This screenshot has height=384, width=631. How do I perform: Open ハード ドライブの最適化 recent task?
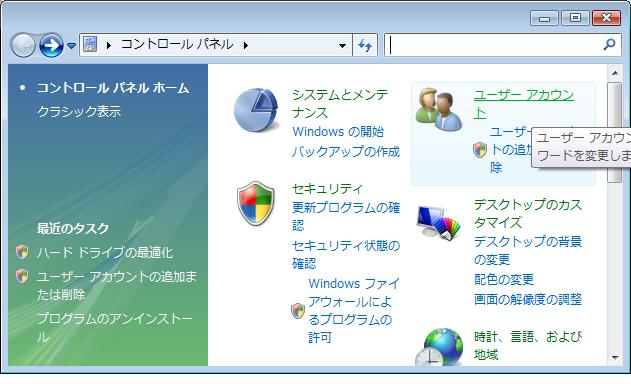[105, 252]
